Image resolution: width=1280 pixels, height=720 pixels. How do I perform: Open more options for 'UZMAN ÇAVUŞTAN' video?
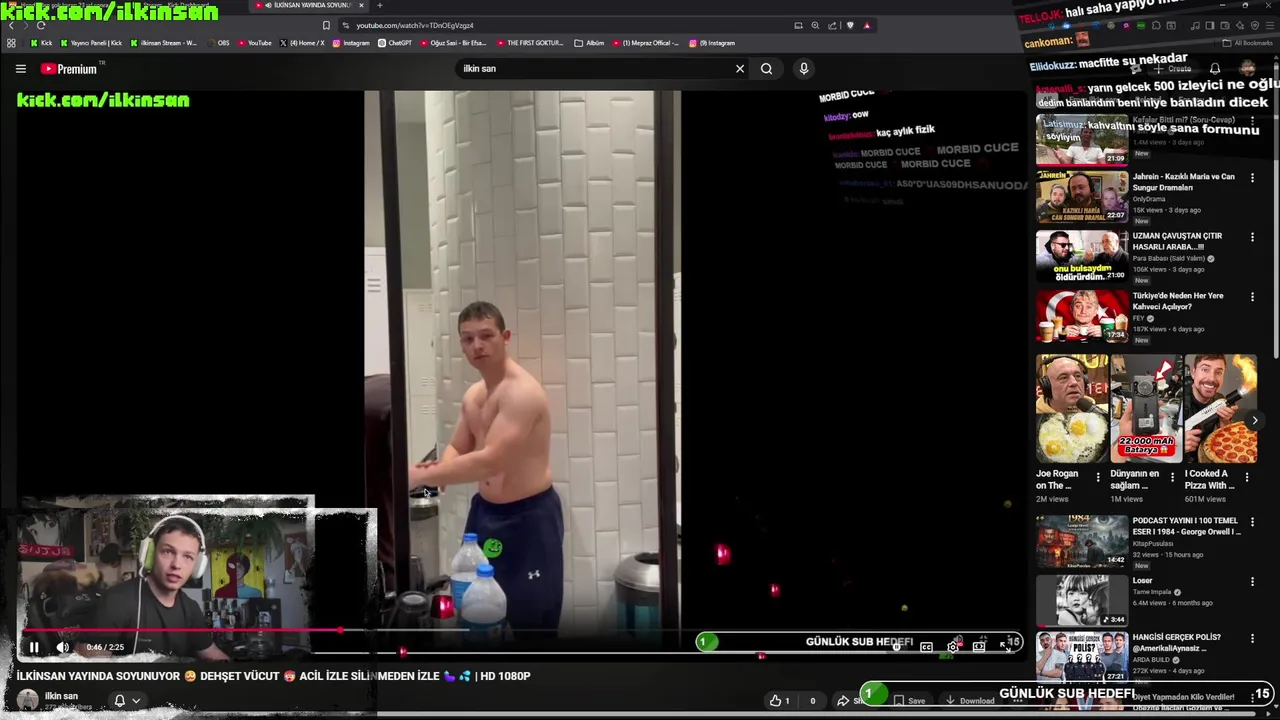click(x=1252, y=237)
